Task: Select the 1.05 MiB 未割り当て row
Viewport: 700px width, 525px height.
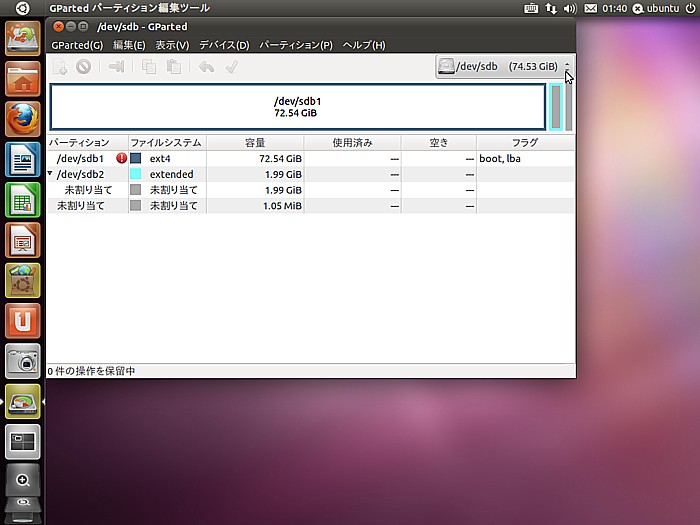Action: pos(311,205)
